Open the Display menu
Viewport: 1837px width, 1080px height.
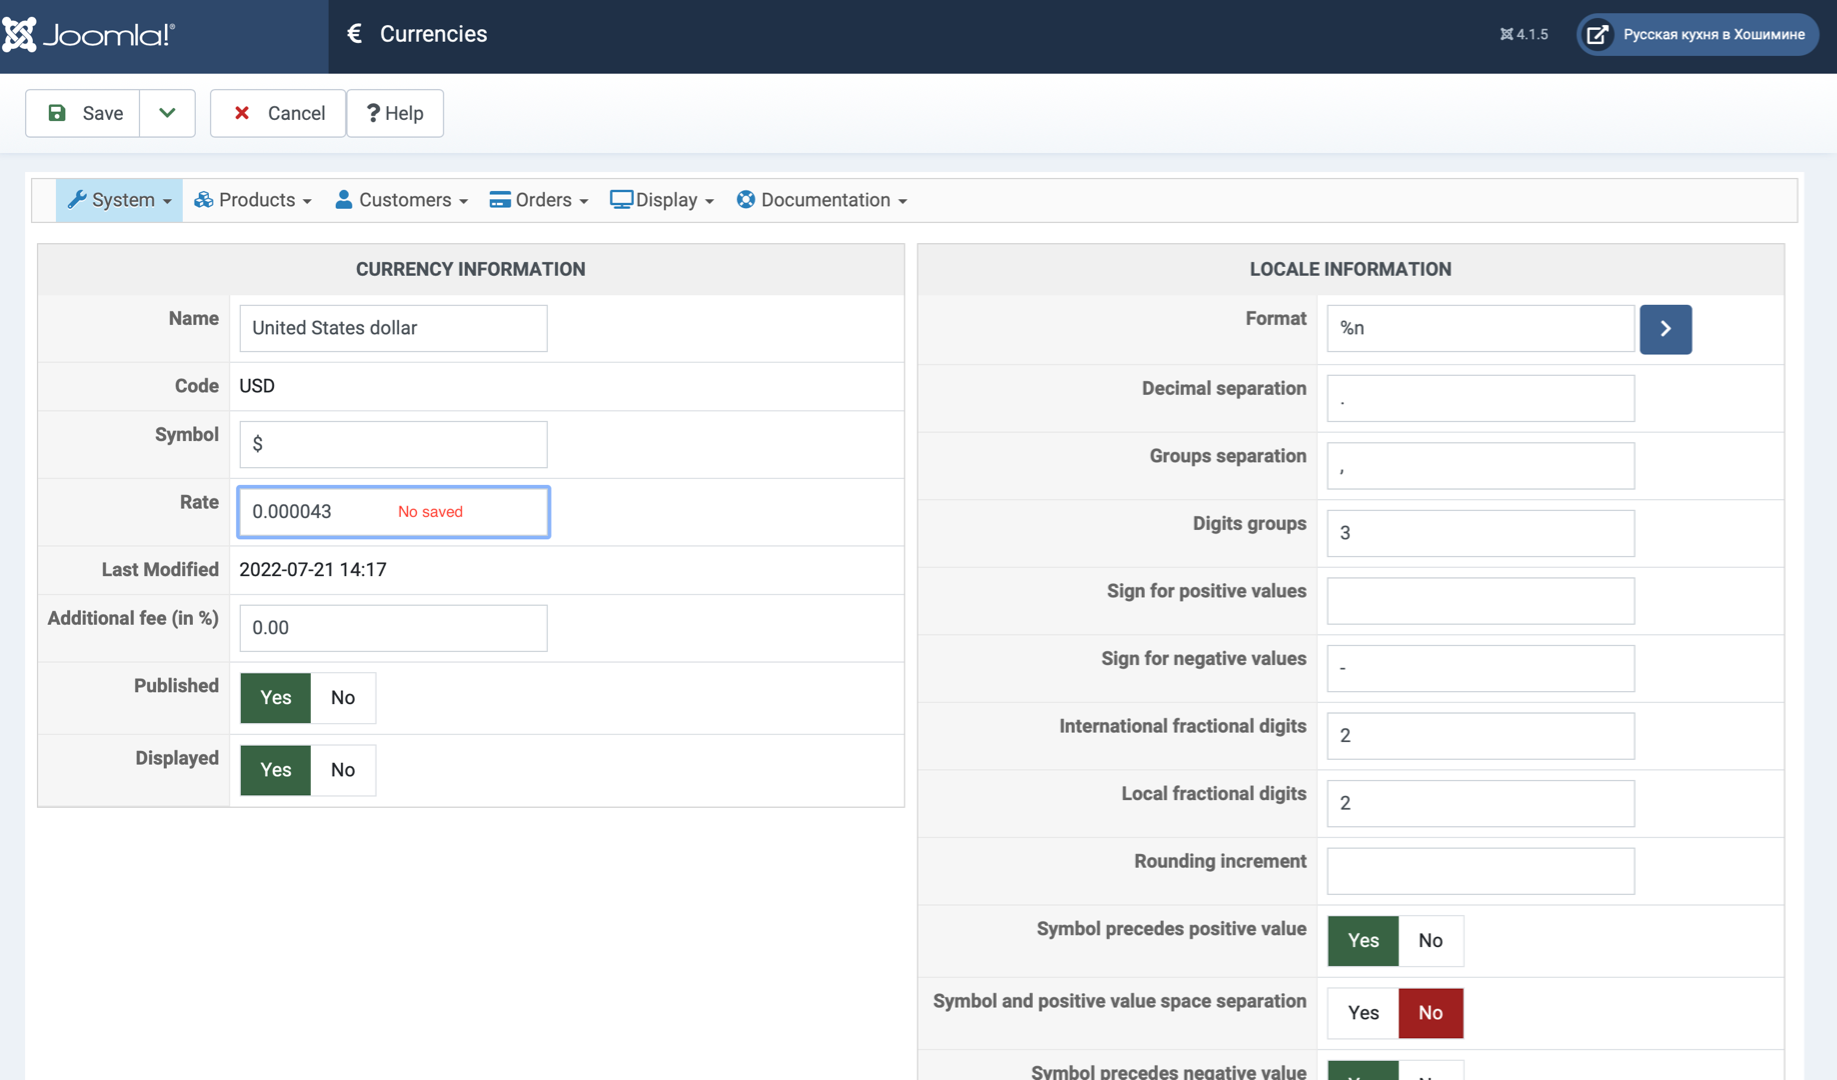click(x=662, y=200)
